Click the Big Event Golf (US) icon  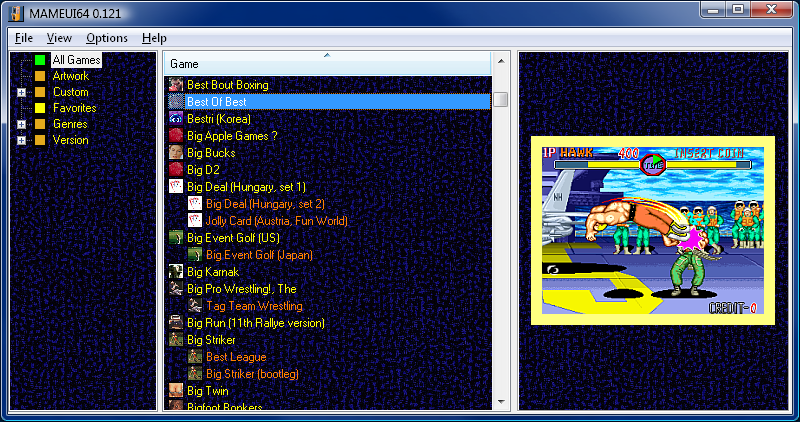pos(176,238)
